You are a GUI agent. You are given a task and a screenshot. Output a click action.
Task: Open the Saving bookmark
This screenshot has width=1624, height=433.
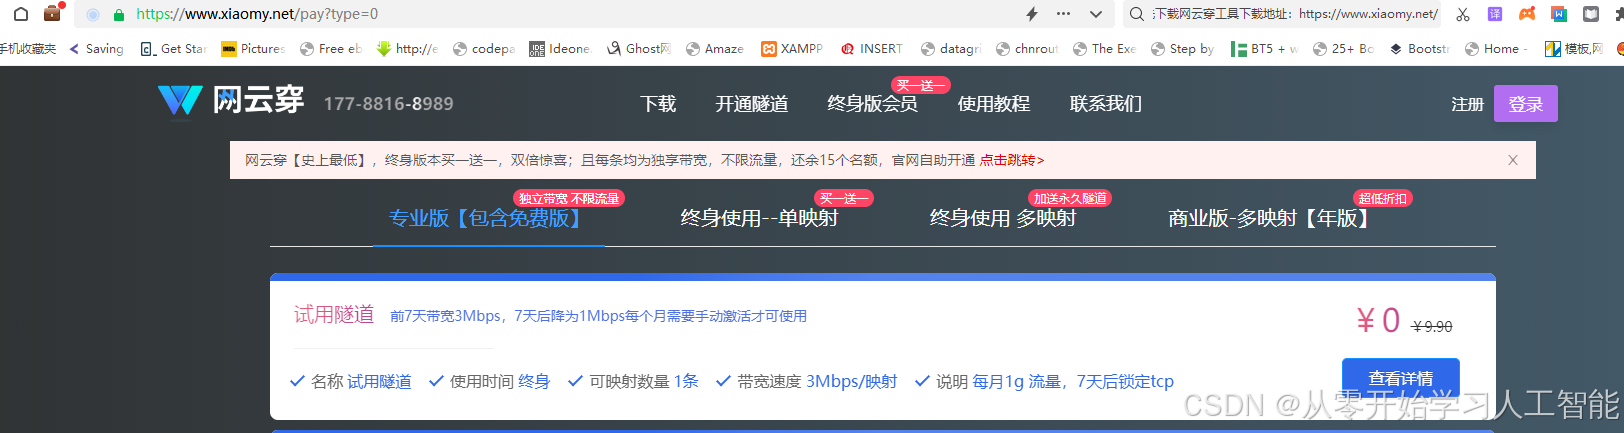click(96, 48)
